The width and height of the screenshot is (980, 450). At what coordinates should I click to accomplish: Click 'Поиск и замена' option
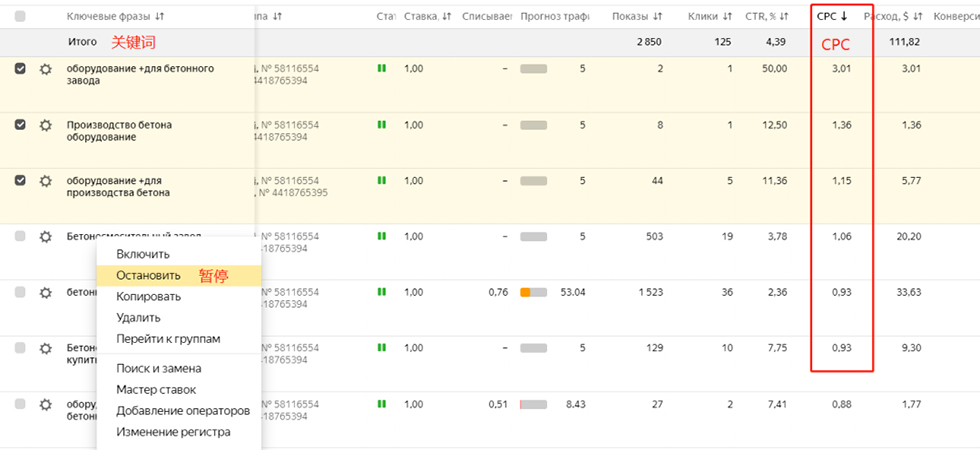pyautogui.click(x=158, y=368)
